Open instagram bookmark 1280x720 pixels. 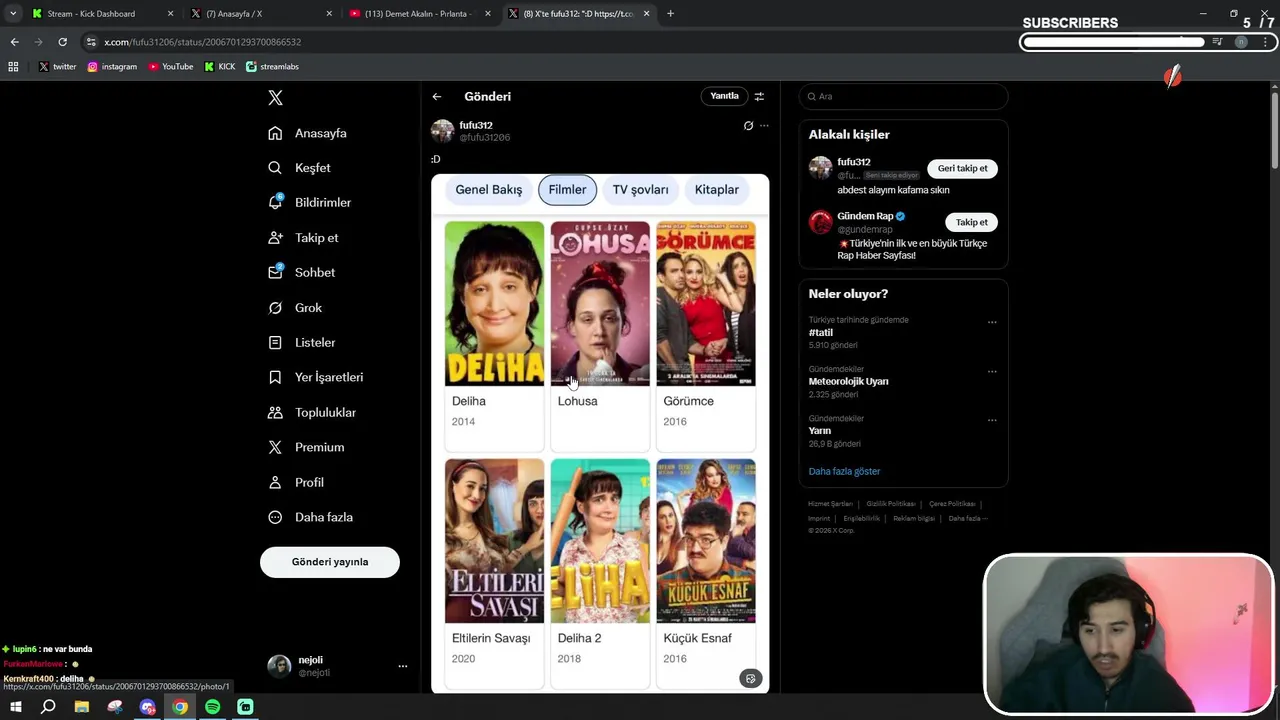[x=112, y=67]
